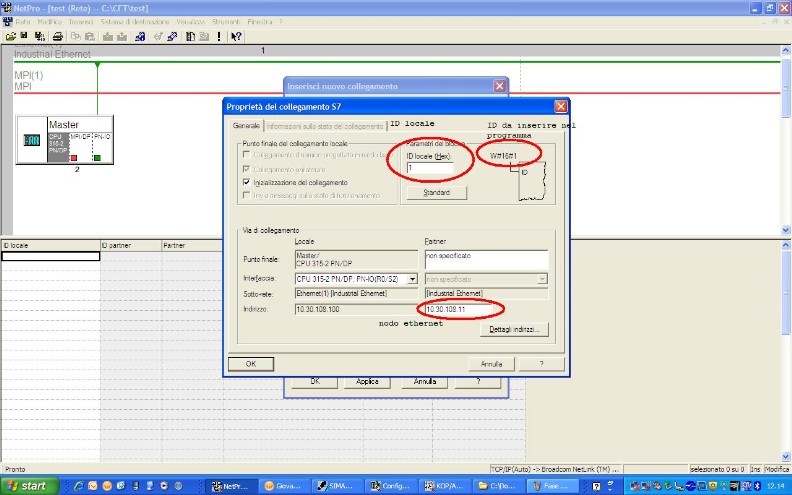The width and height of the screenshot is (792, 495).
Task: Switch to the KOP/AWL taskbar button
Action: point(445,486)
